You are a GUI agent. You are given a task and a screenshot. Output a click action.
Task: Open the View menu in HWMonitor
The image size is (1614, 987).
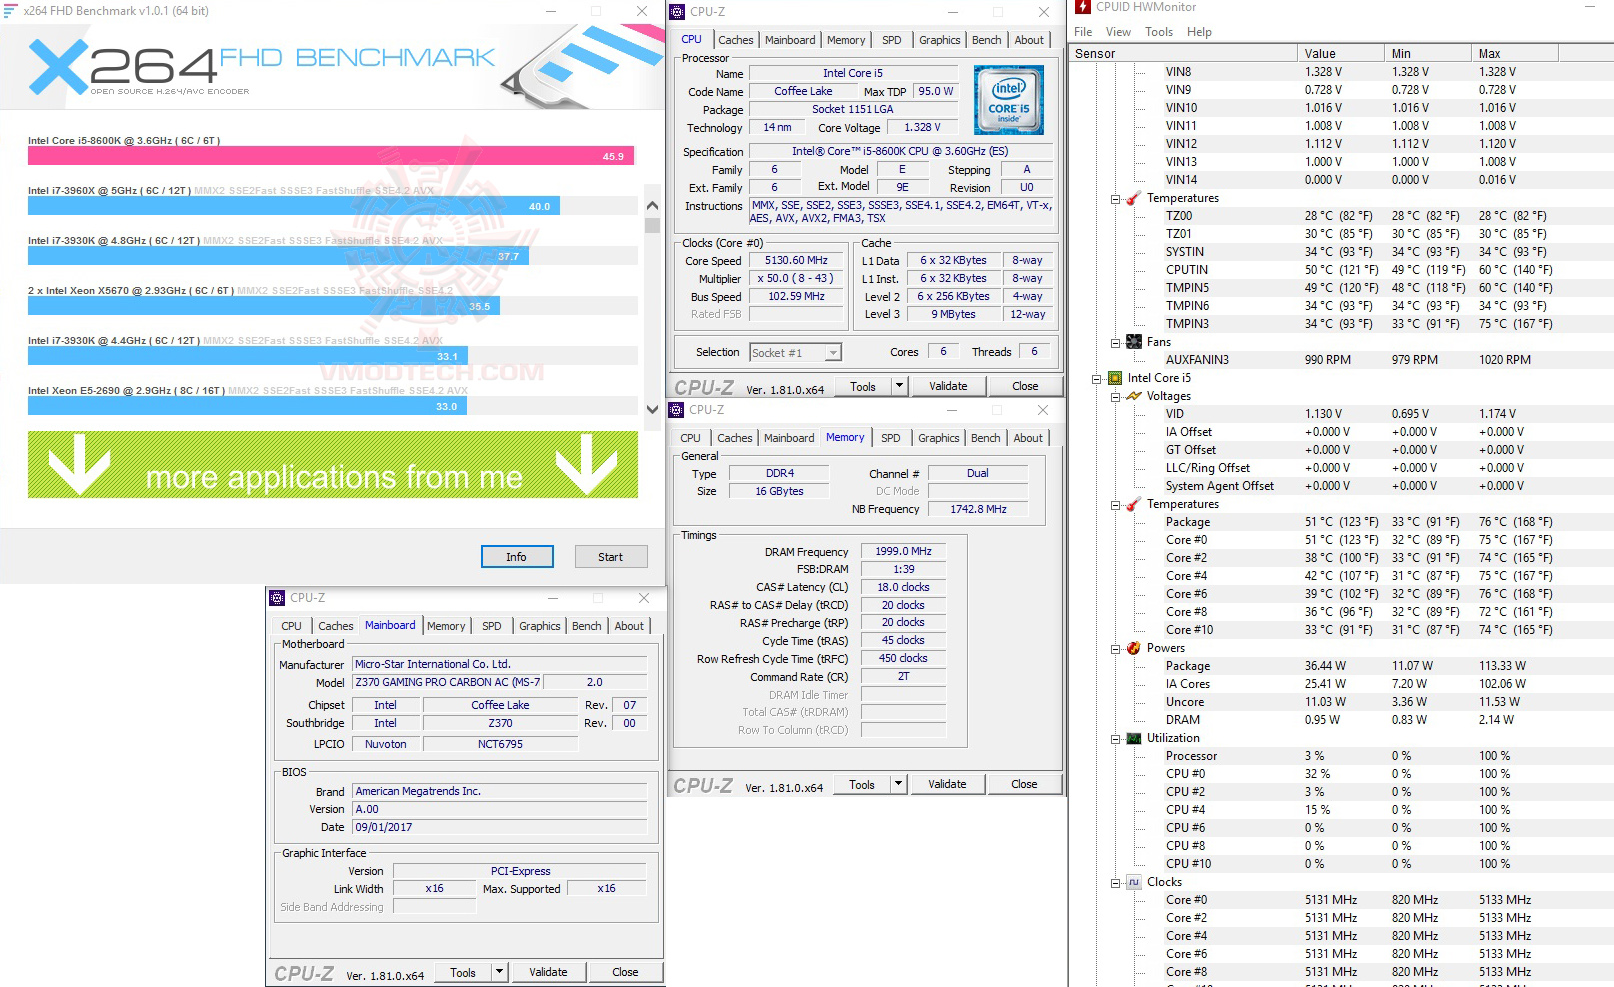[x=1118, y=32]
